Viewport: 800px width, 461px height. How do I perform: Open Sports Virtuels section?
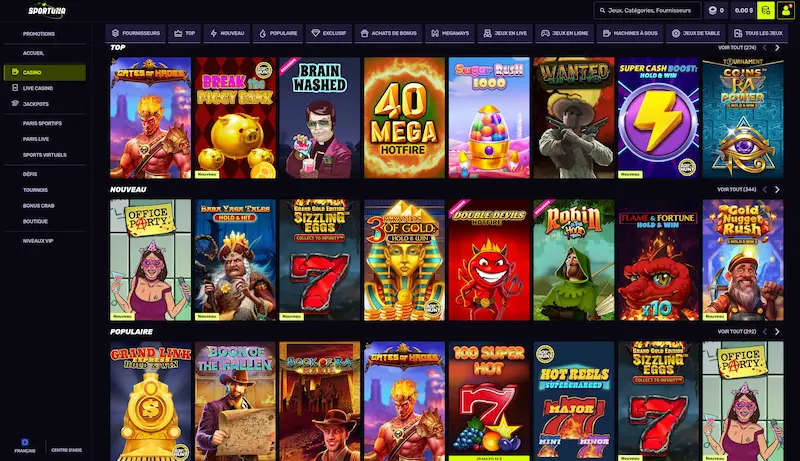pyautogui.click(x=44, y=155)
